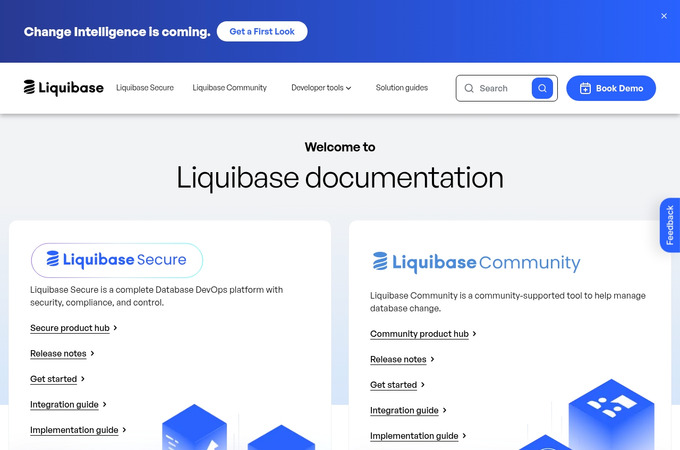This screenshot has height=450, width=680.
Task: Click the Liquibase Secure logo badge
Action: pos(117,260)
